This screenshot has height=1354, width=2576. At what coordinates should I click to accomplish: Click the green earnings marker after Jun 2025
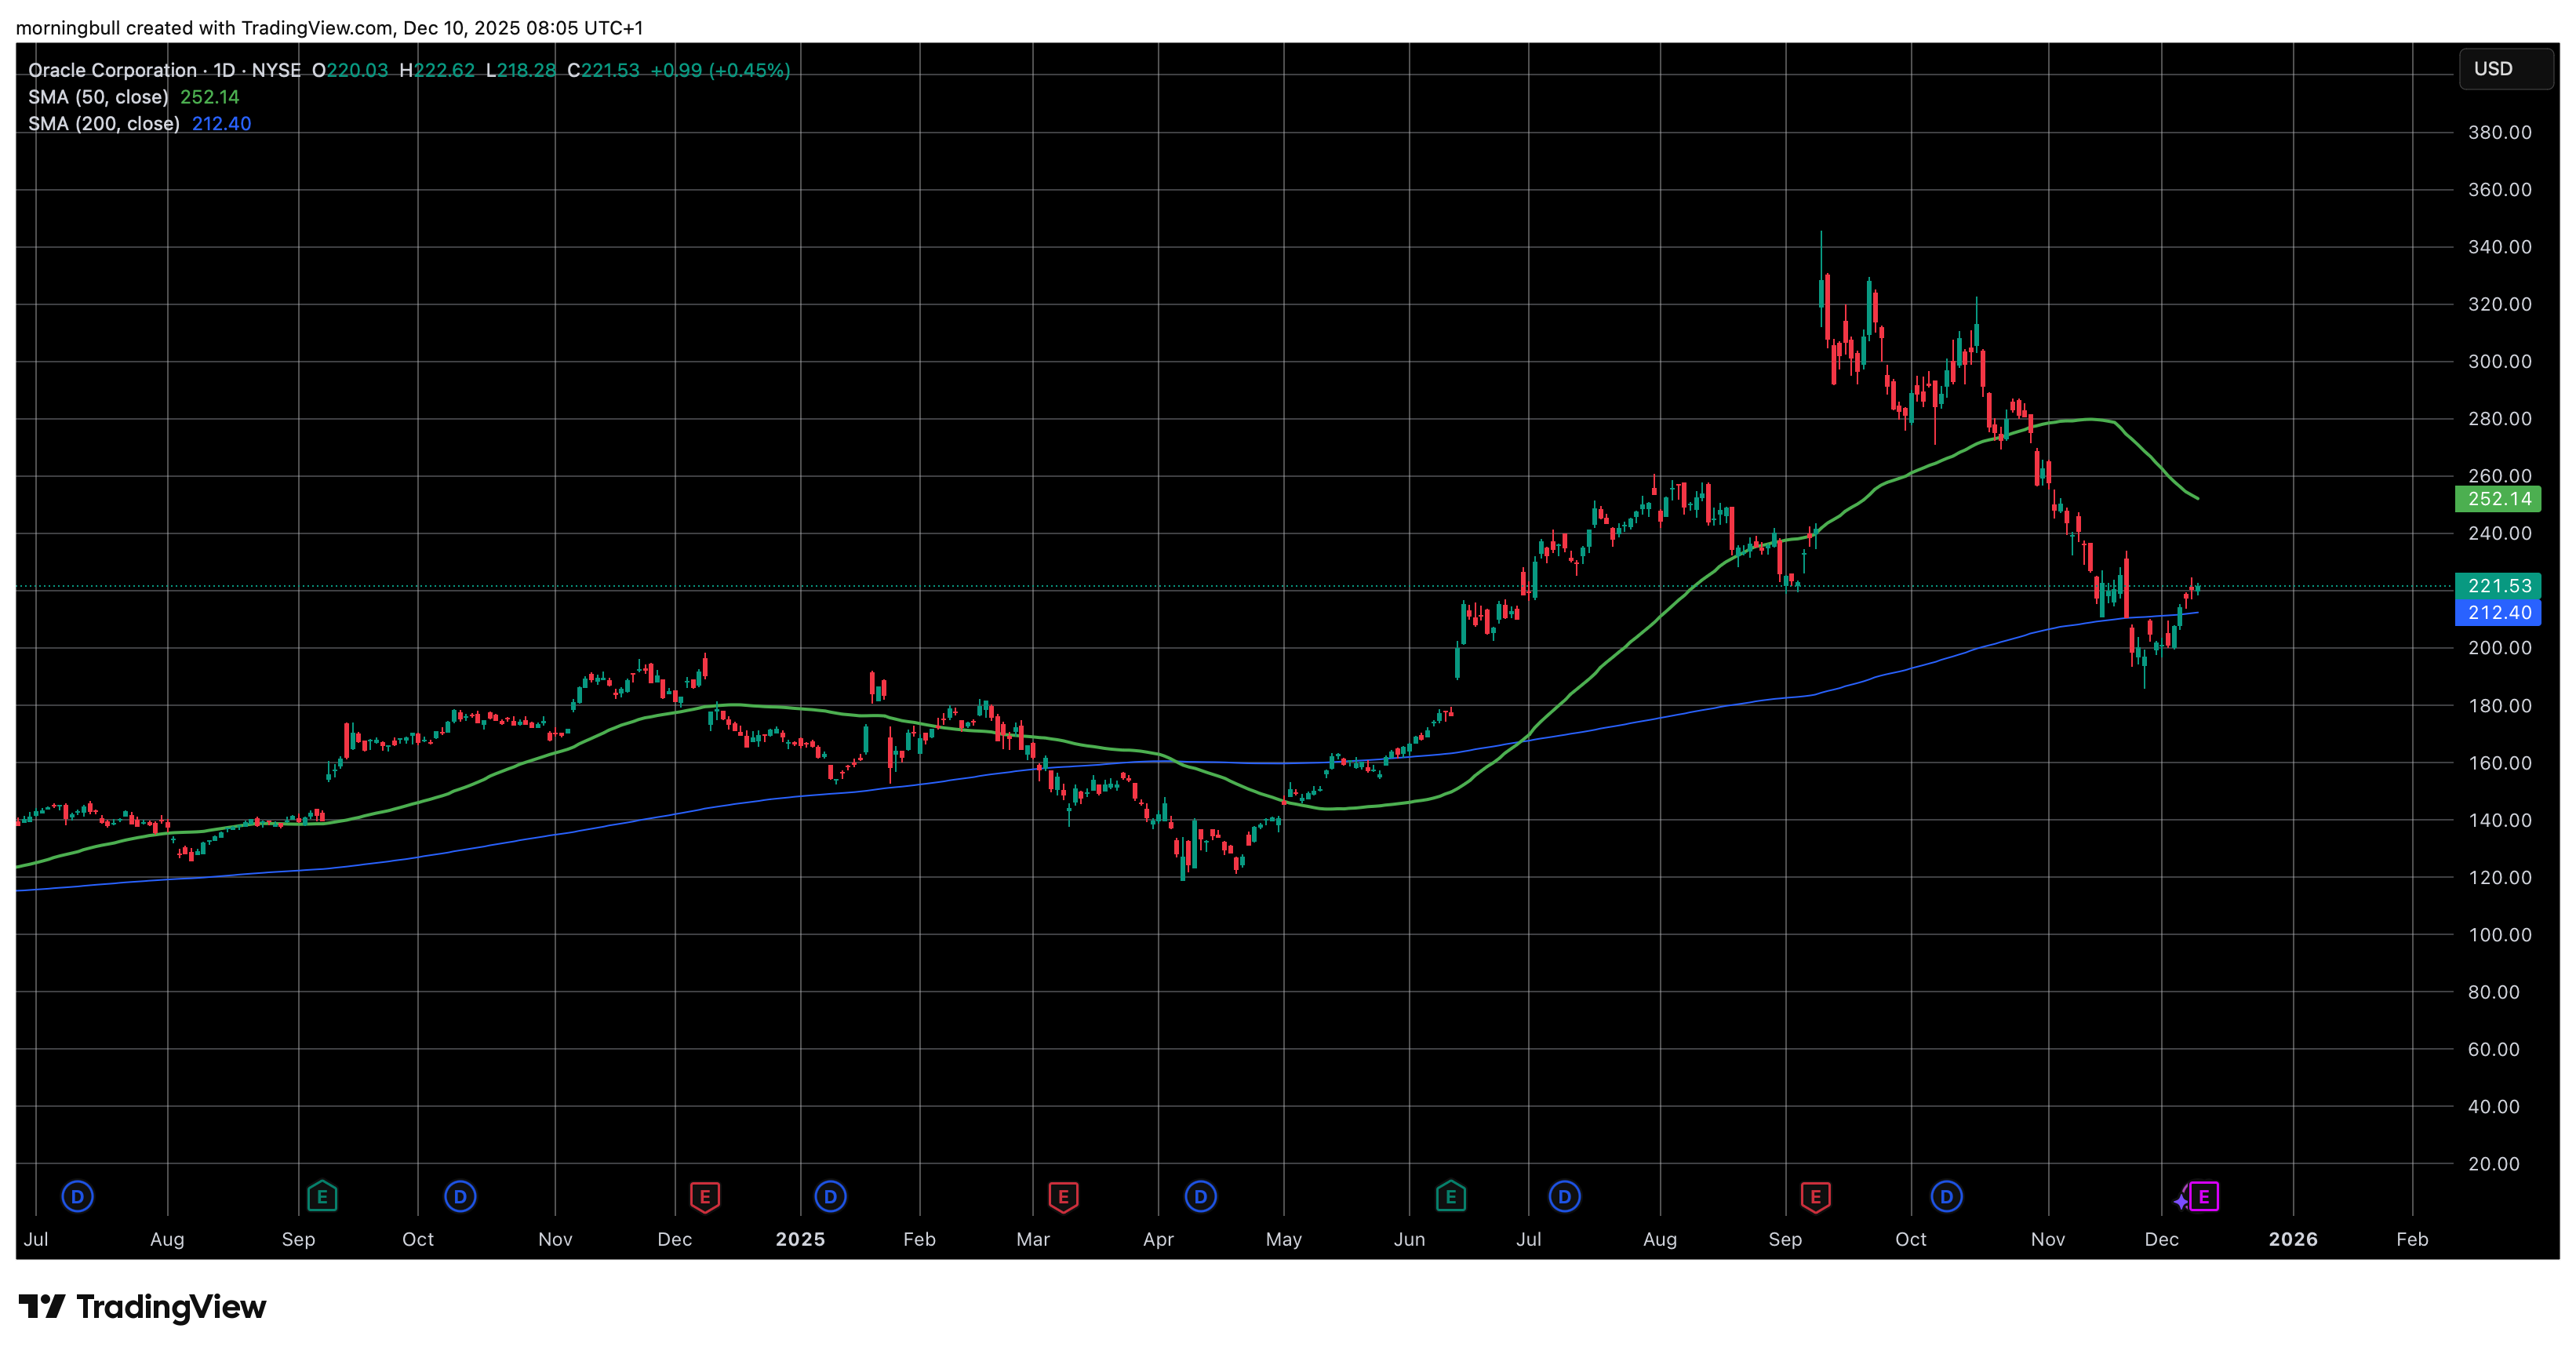coord(1450,1196)
